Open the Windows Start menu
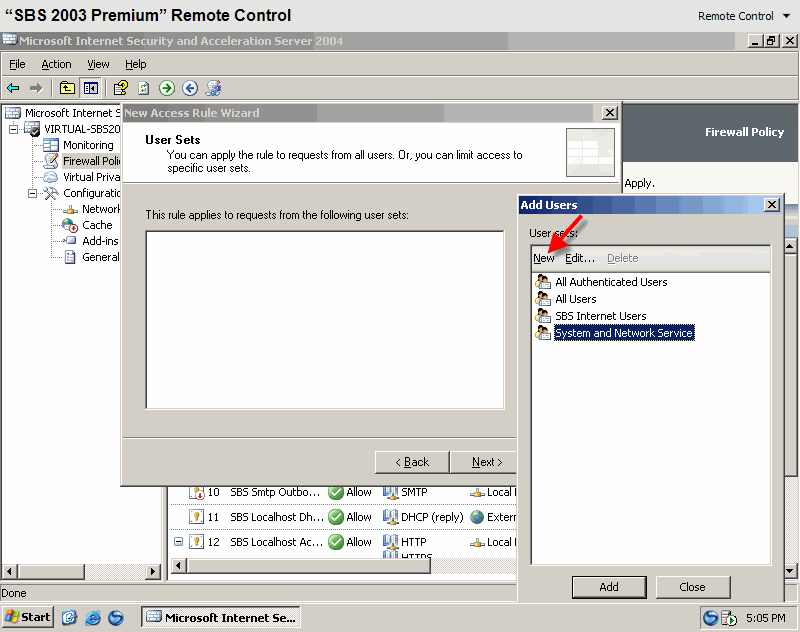This screenshot has width=800, height=632. (x=28, y=617)
